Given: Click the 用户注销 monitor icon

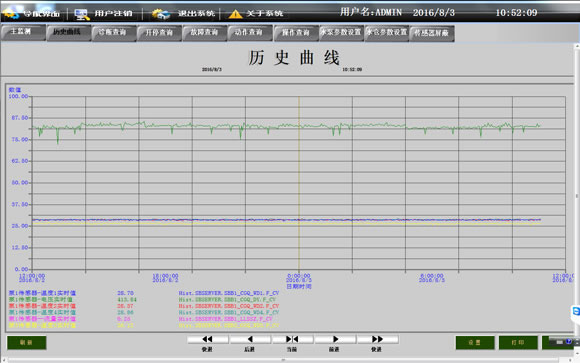Looking at the screenshot, I should (81, 14).
